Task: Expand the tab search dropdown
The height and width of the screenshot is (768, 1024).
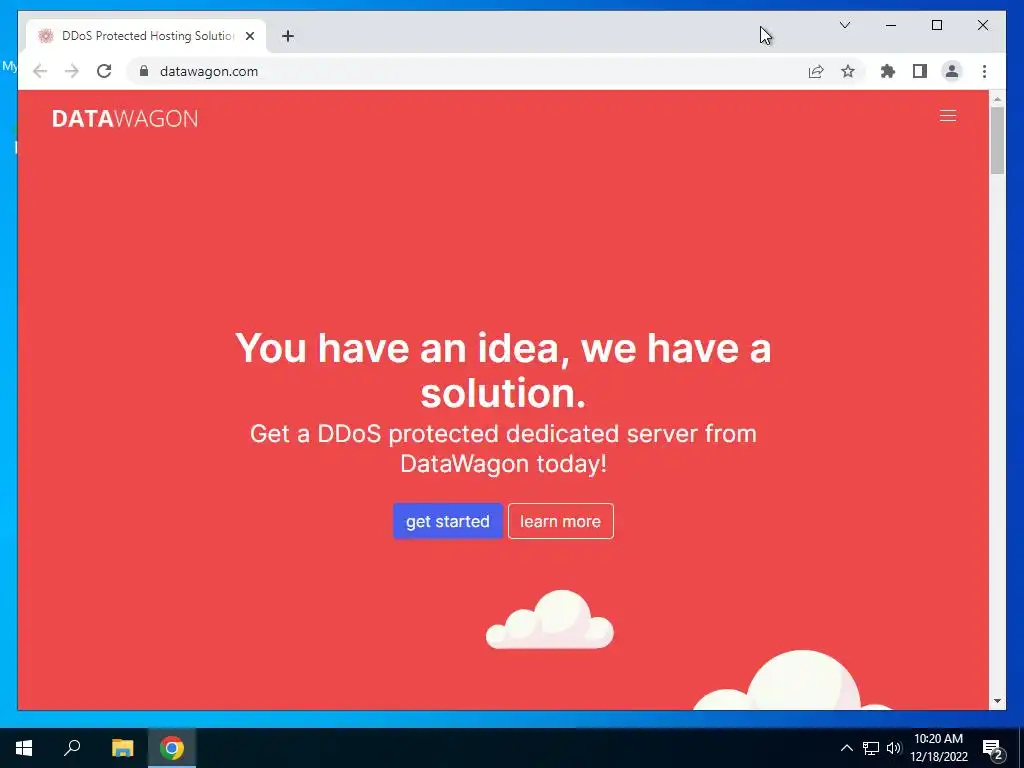Action: click(x=844, y=25)
